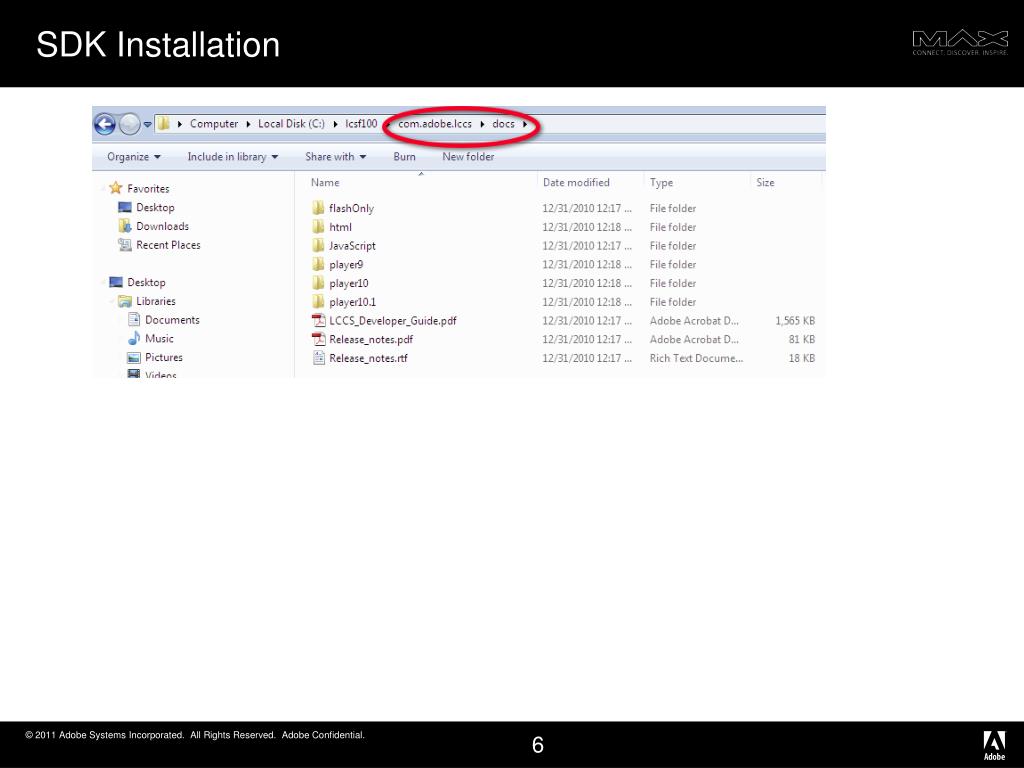
Task: Sort by Size column header
Action: pyautogui.click(x=765, y=183)
